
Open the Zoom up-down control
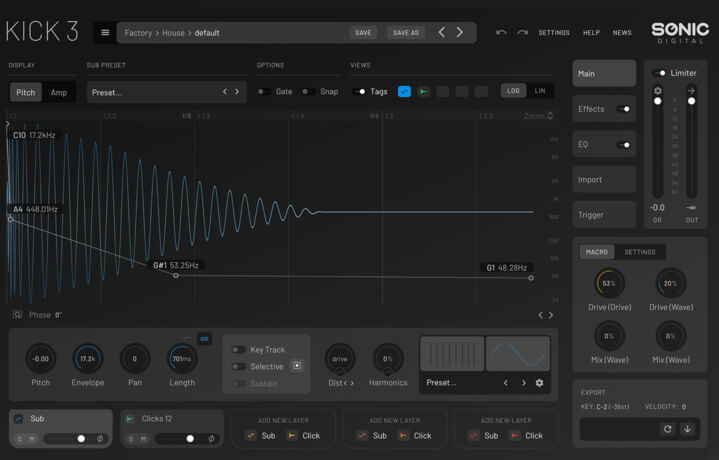(x=550, y=116)
